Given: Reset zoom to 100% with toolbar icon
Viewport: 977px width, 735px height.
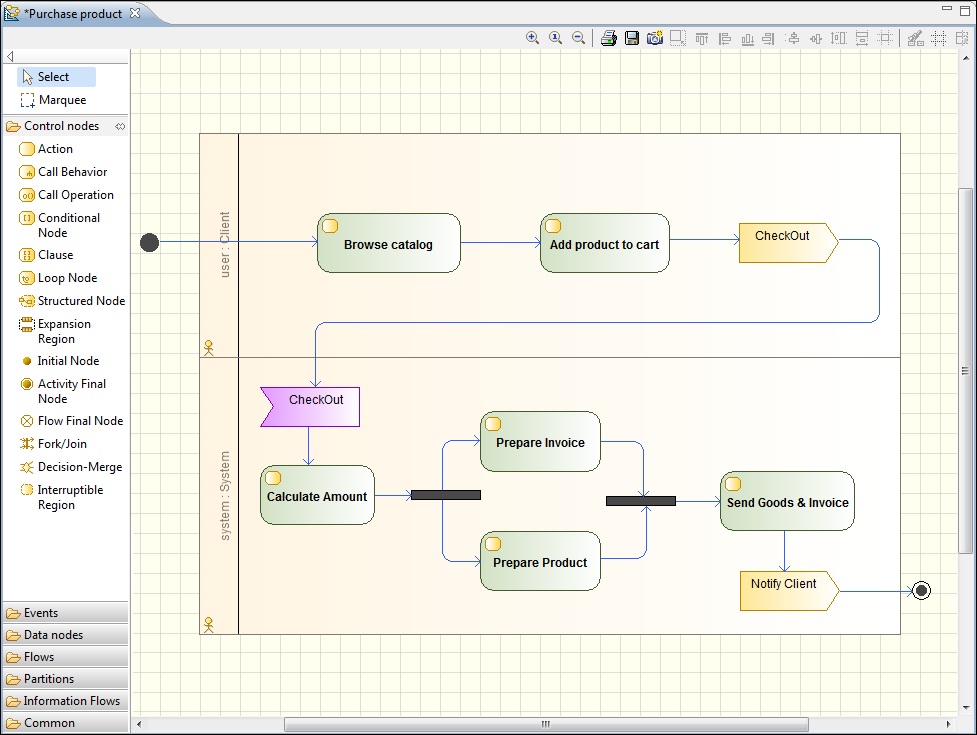Looking at the screenshot, I should [x=556, y=38].
